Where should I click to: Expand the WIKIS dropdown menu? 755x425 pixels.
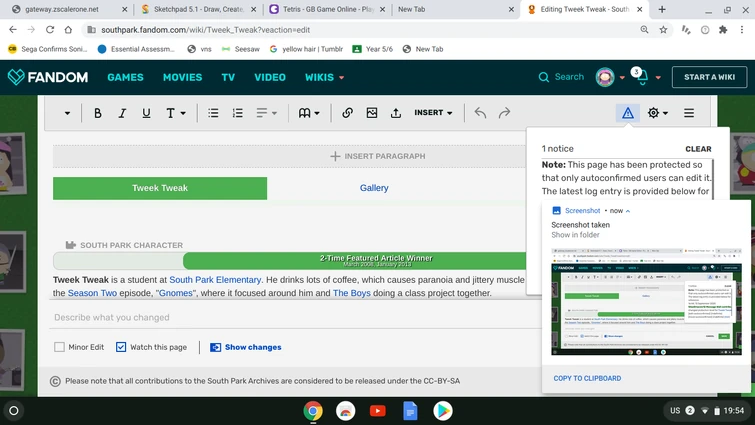click(325, 77)
